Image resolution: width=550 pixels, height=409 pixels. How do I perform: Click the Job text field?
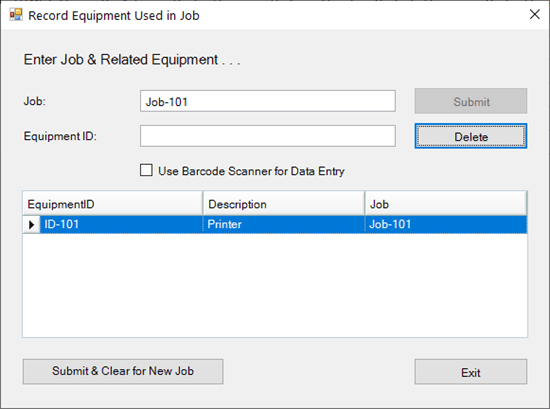click(268, 101)
